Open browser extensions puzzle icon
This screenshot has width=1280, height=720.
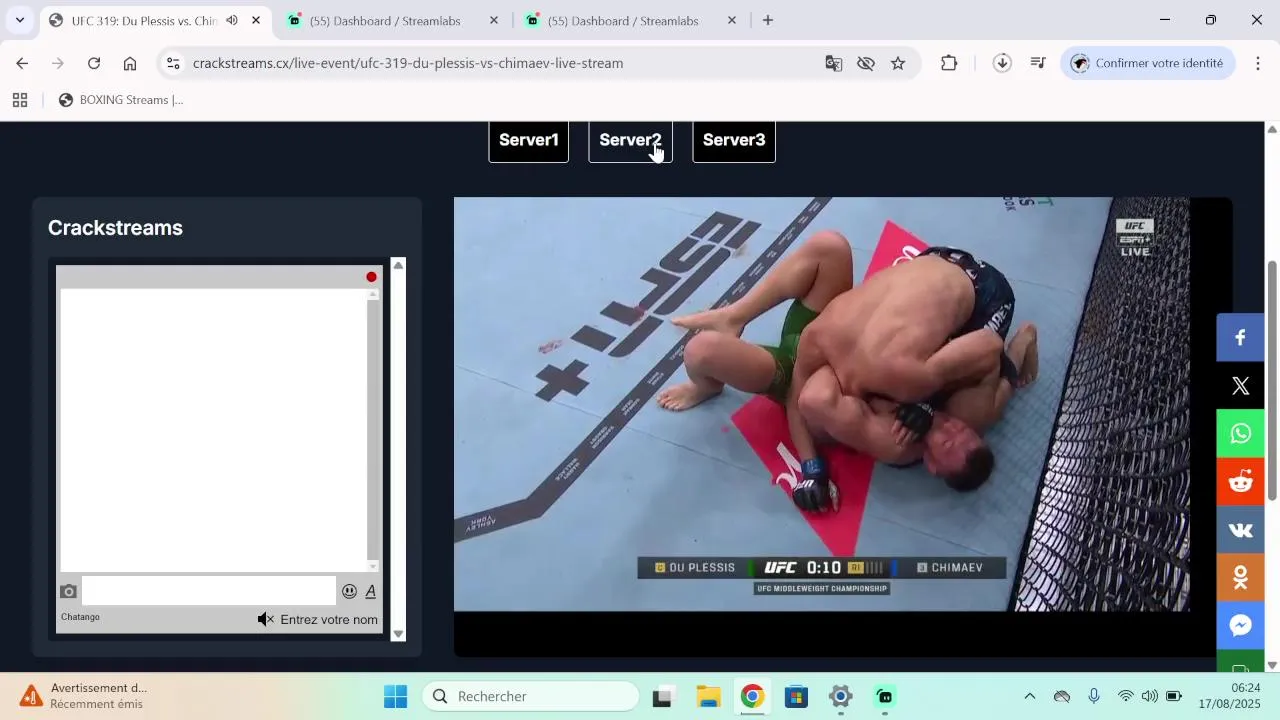[x=949, y=63]
